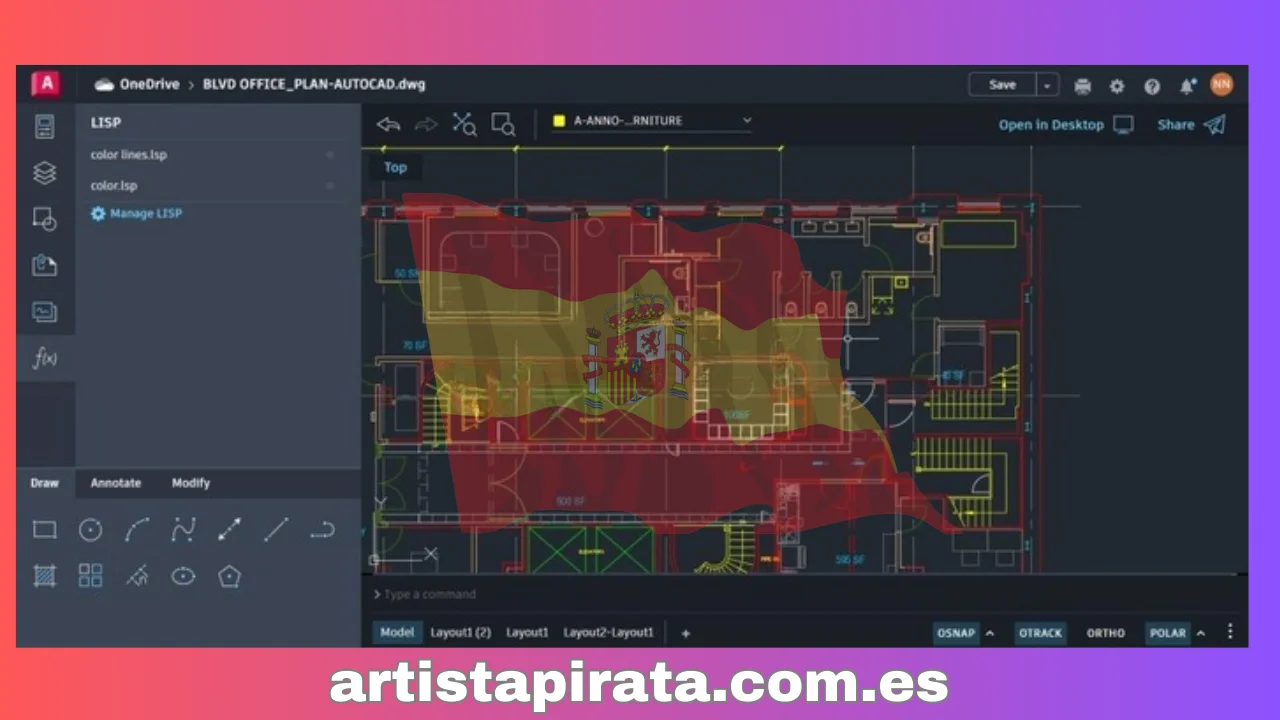Select the Arc drawing tool
Screen dimensions: 1280x720
click(x=137, y=529)
